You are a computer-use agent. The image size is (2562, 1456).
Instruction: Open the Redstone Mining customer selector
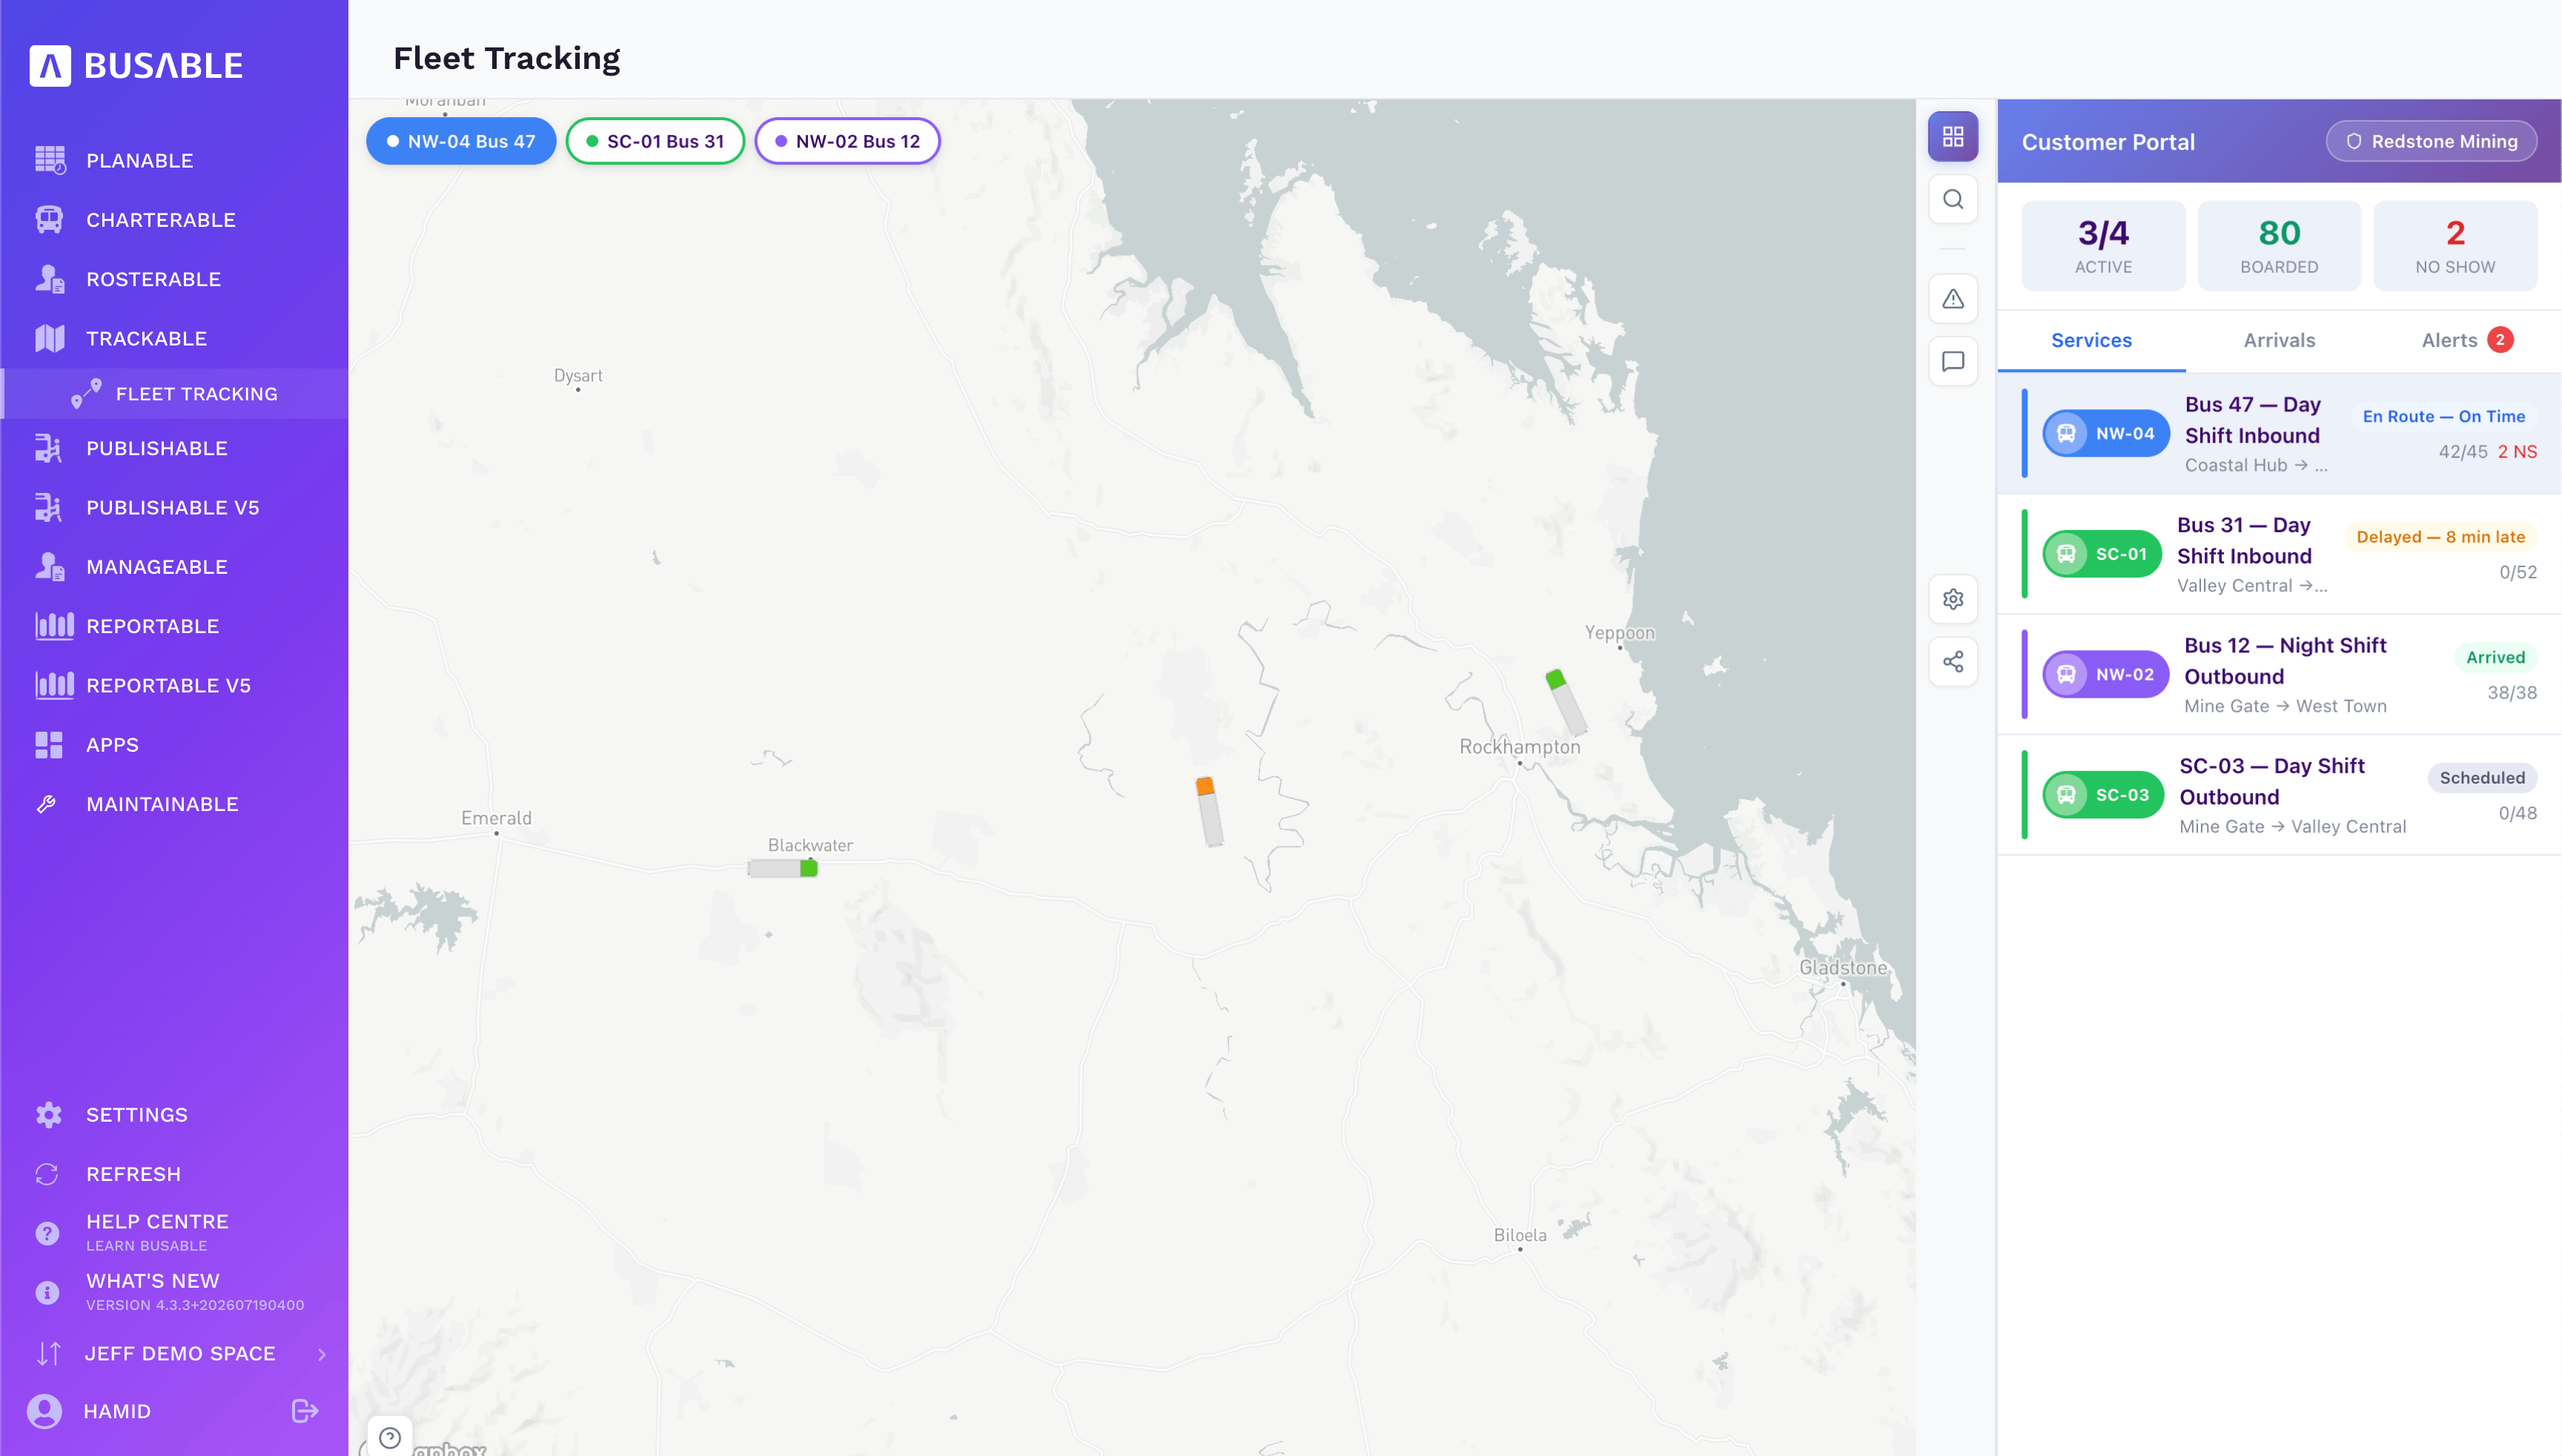point(2431,141)
